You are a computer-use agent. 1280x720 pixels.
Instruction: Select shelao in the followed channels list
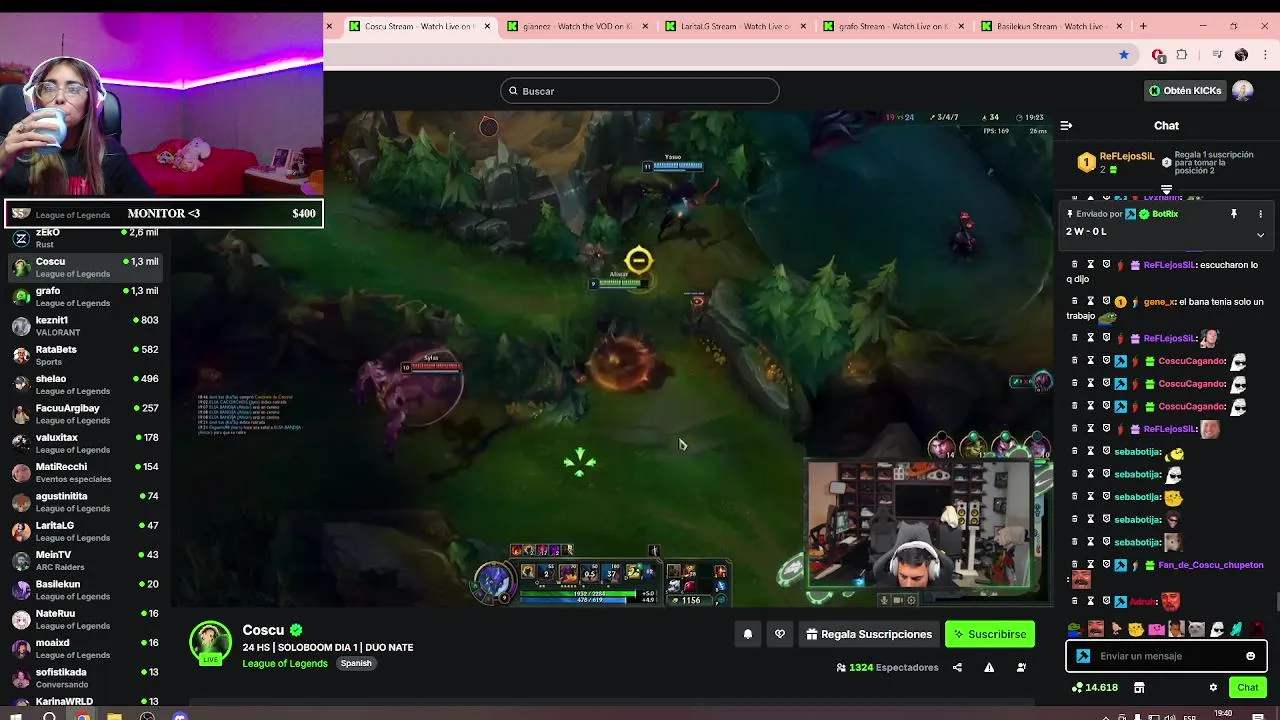click(85, 384)
